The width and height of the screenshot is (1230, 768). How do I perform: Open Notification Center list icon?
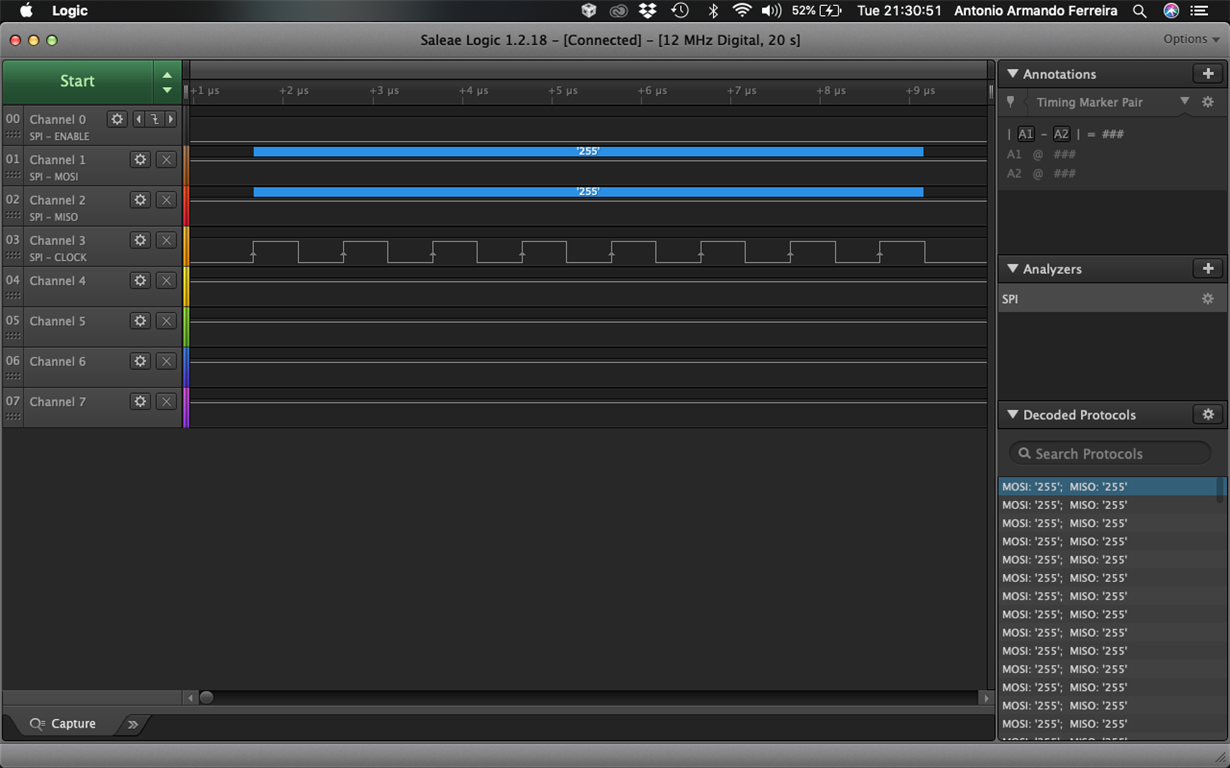pyautogui.click(x=1200, y=11)
